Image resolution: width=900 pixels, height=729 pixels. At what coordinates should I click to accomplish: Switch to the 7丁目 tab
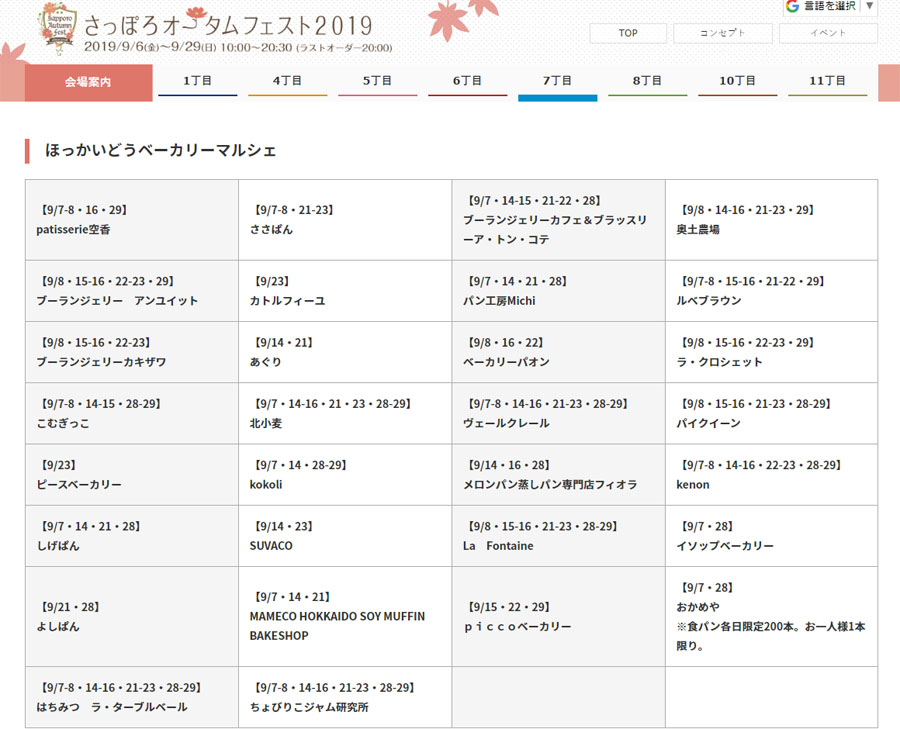pos(557,83)
